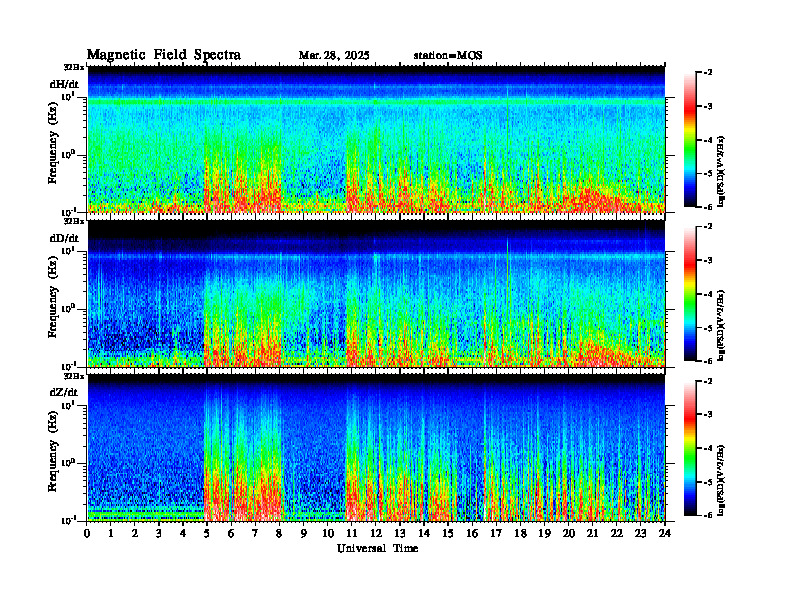Click the hour "11" time-axis tick label
This screenshot has height=612, width=792.
(x=352, y=534)
